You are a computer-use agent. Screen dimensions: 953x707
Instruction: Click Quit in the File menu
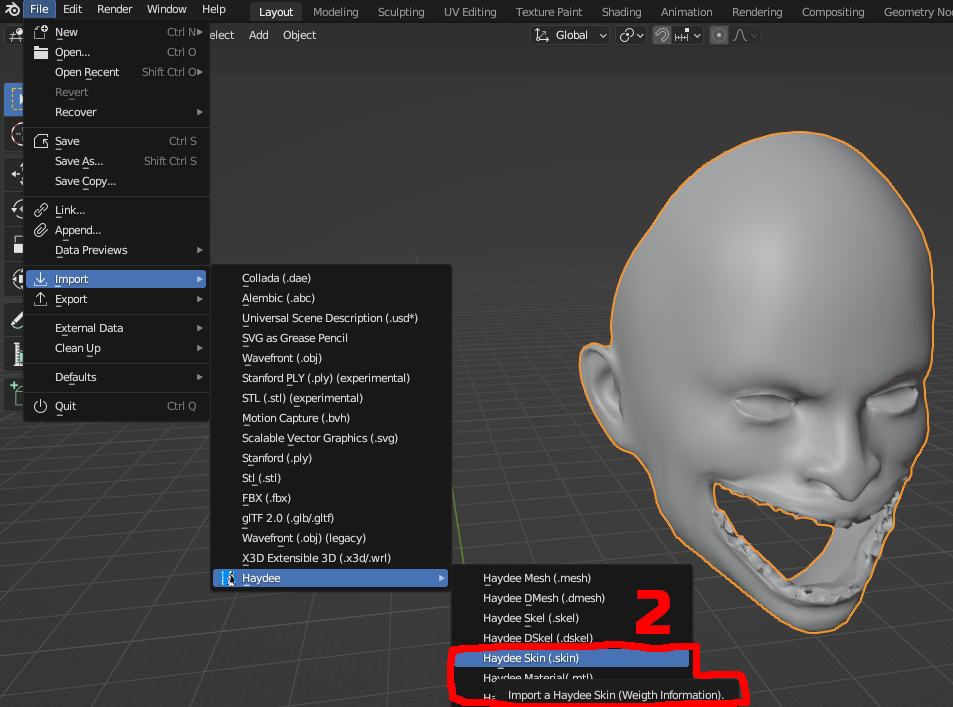pos(116,406)
